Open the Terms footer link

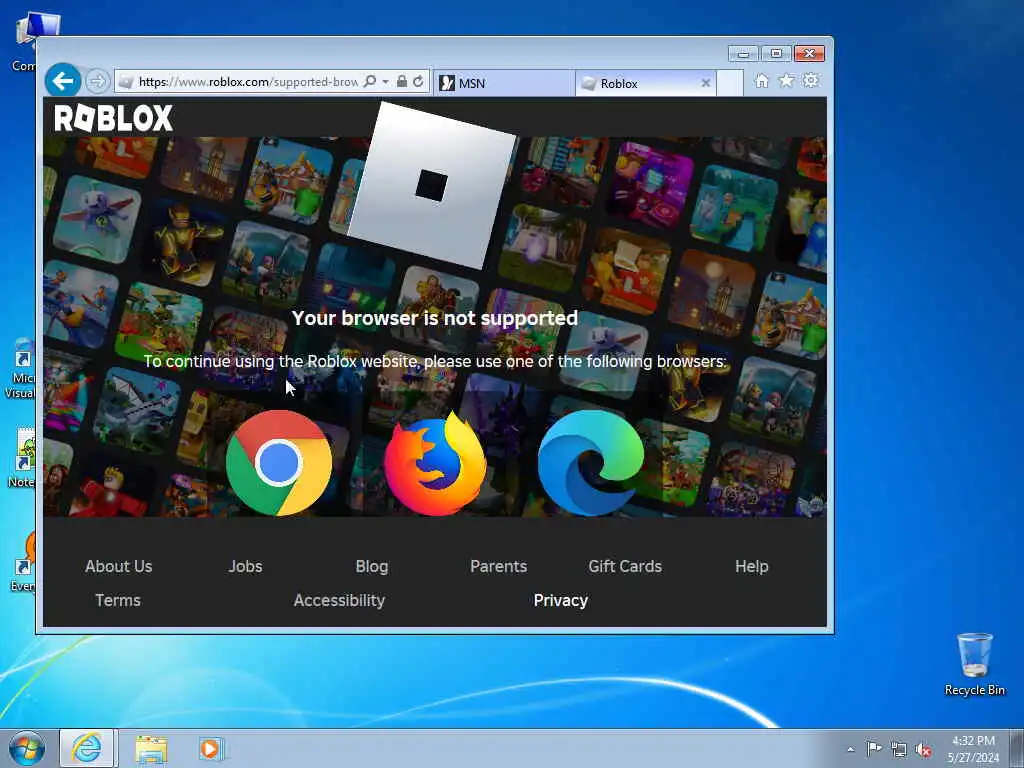[118, 600]
